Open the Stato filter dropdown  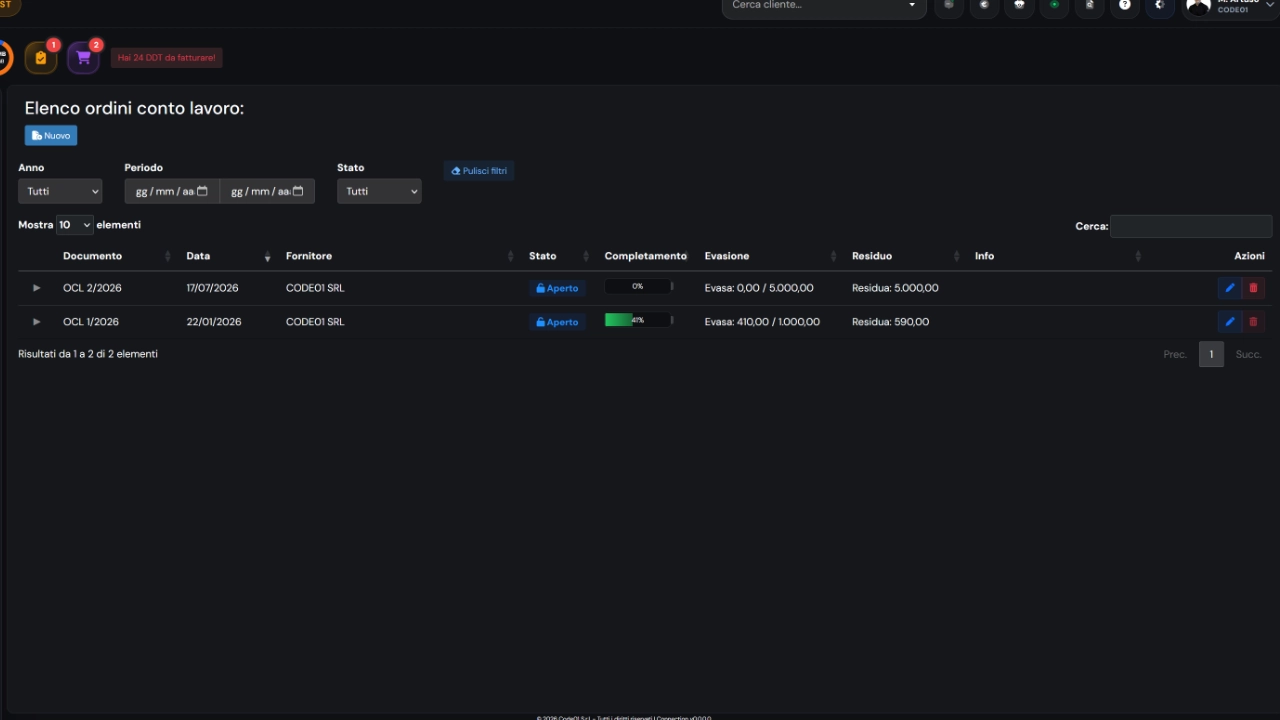(379, 191)
